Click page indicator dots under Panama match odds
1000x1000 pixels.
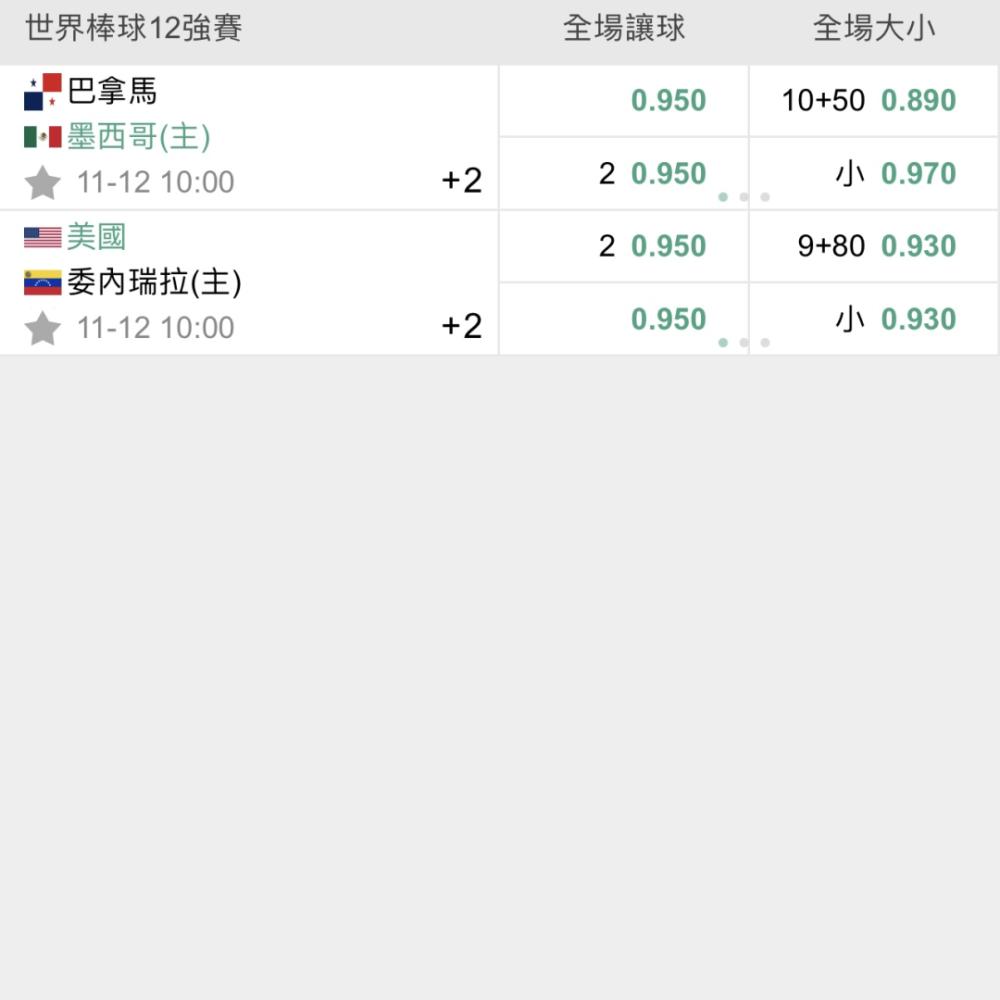click(744, 197)
